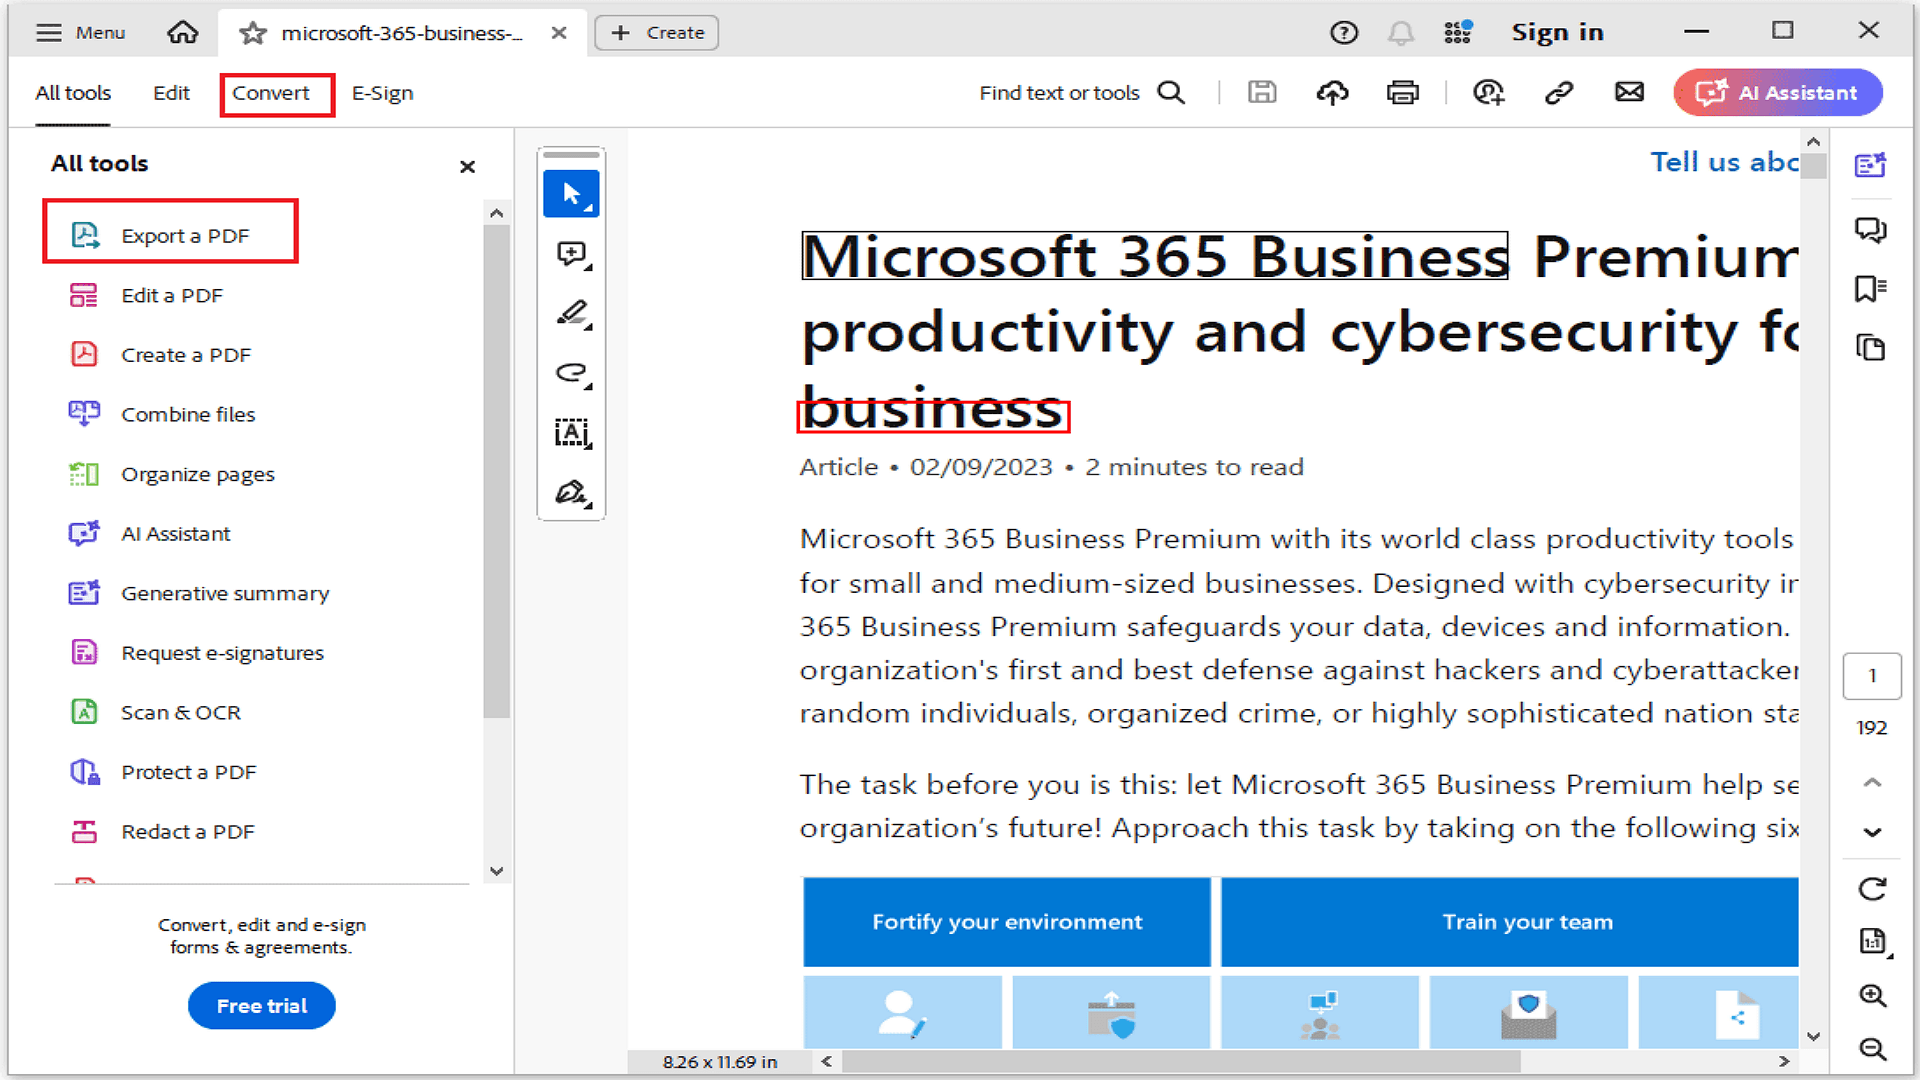This screenshot has width=1920, height=1080.
Task: Click document vertical scroll down arrow
Action: point(1814,1037)
